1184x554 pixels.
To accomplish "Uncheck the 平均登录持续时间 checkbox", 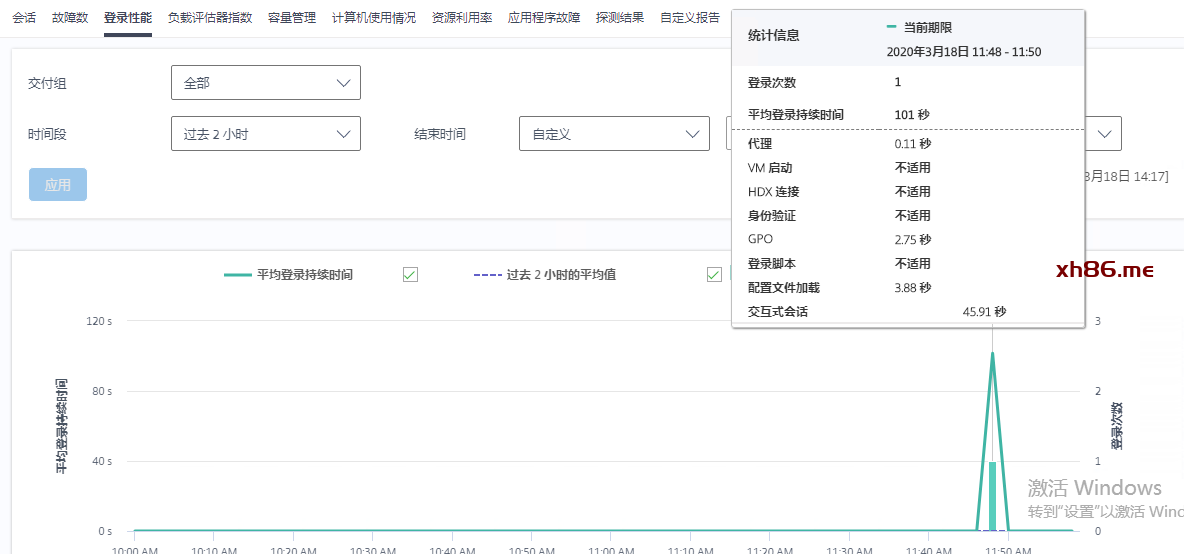I will coord(410,275).
